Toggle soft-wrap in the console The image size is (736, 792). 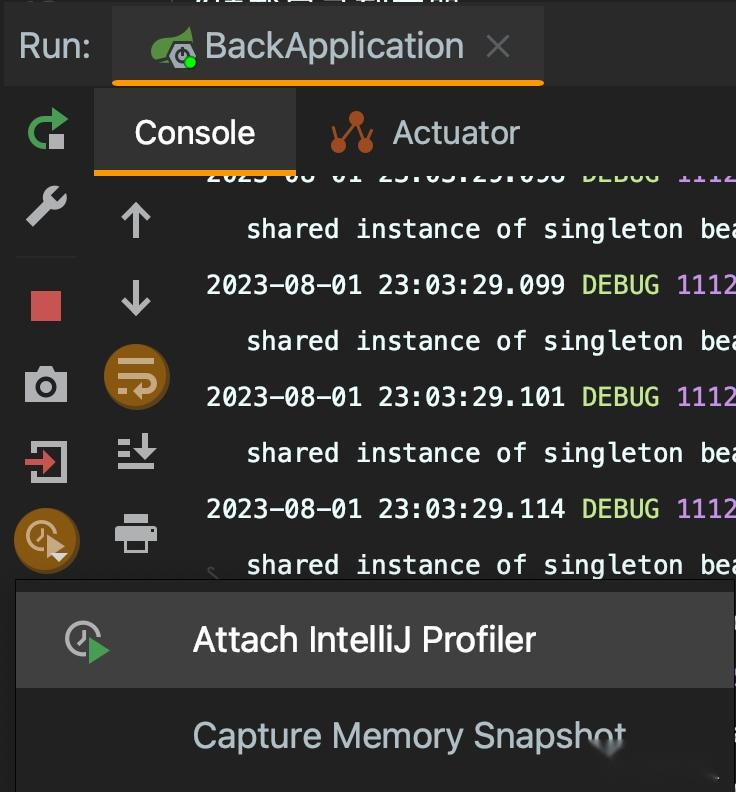tap(136, 377)
